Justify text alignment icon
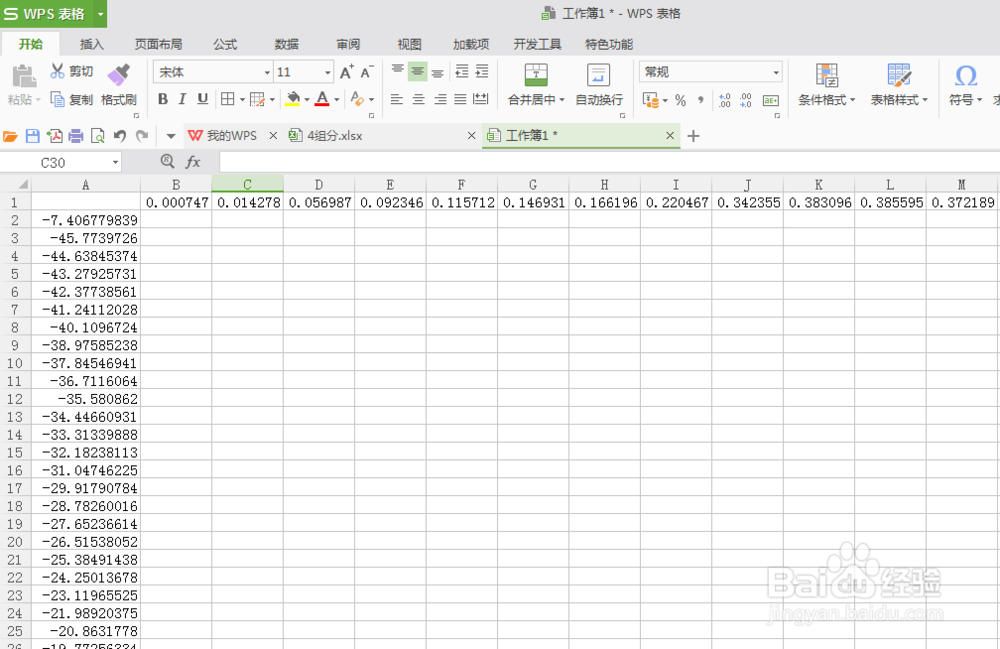This screenshot has height=649, width=1000. (460, 99)
